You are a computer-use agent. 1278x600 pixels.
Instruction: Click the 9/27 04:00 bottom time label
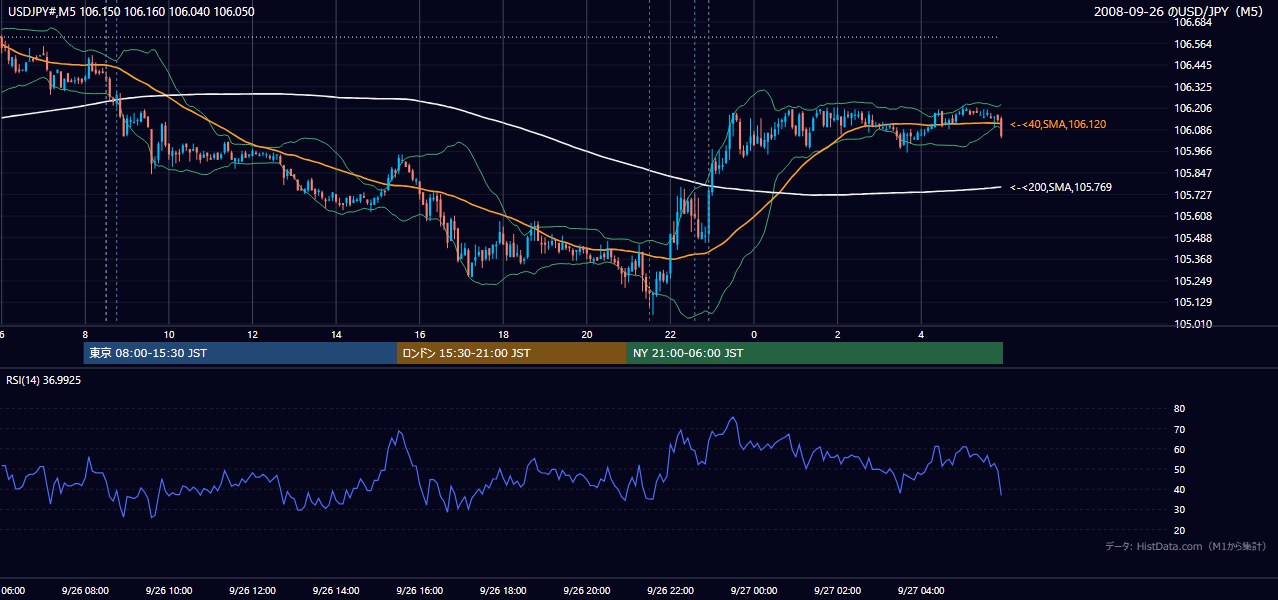click(x=920, y=591)
